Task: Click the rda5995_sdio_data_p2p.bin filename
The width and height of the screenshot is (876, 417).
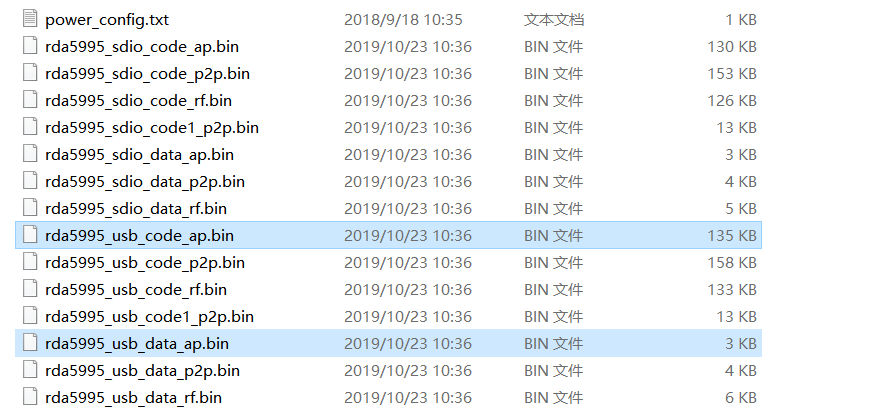Action: click(x=145, y=182)
